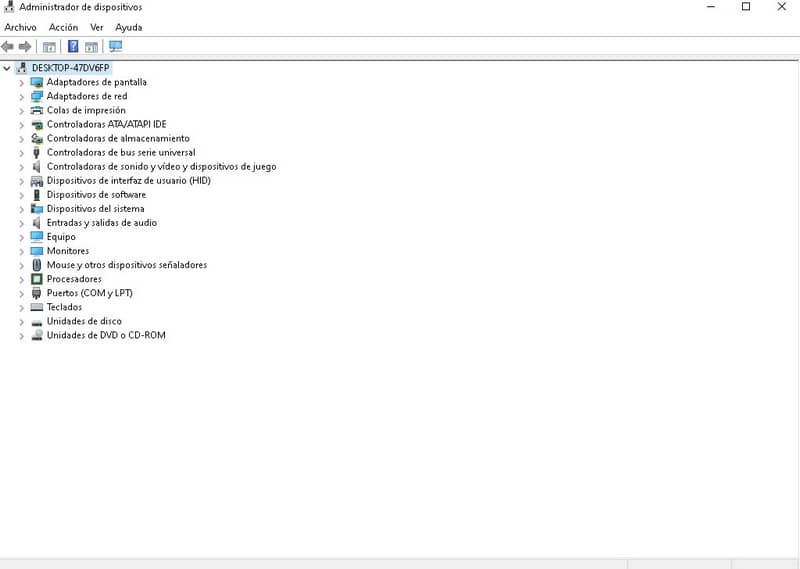Click the Entradas y salidas de audio icon
Image resolution: width=800 pixels, height=569 pixels.
36,223
